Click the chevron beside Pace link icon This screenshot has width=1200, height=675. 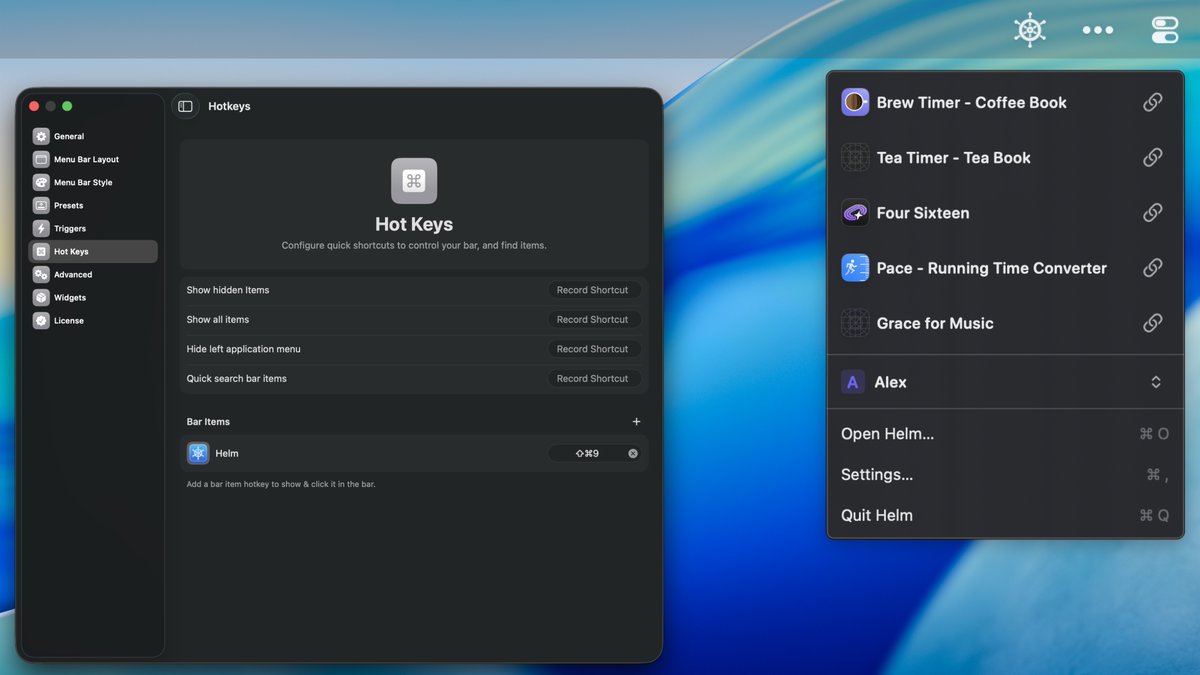(x=1152, y=268)
